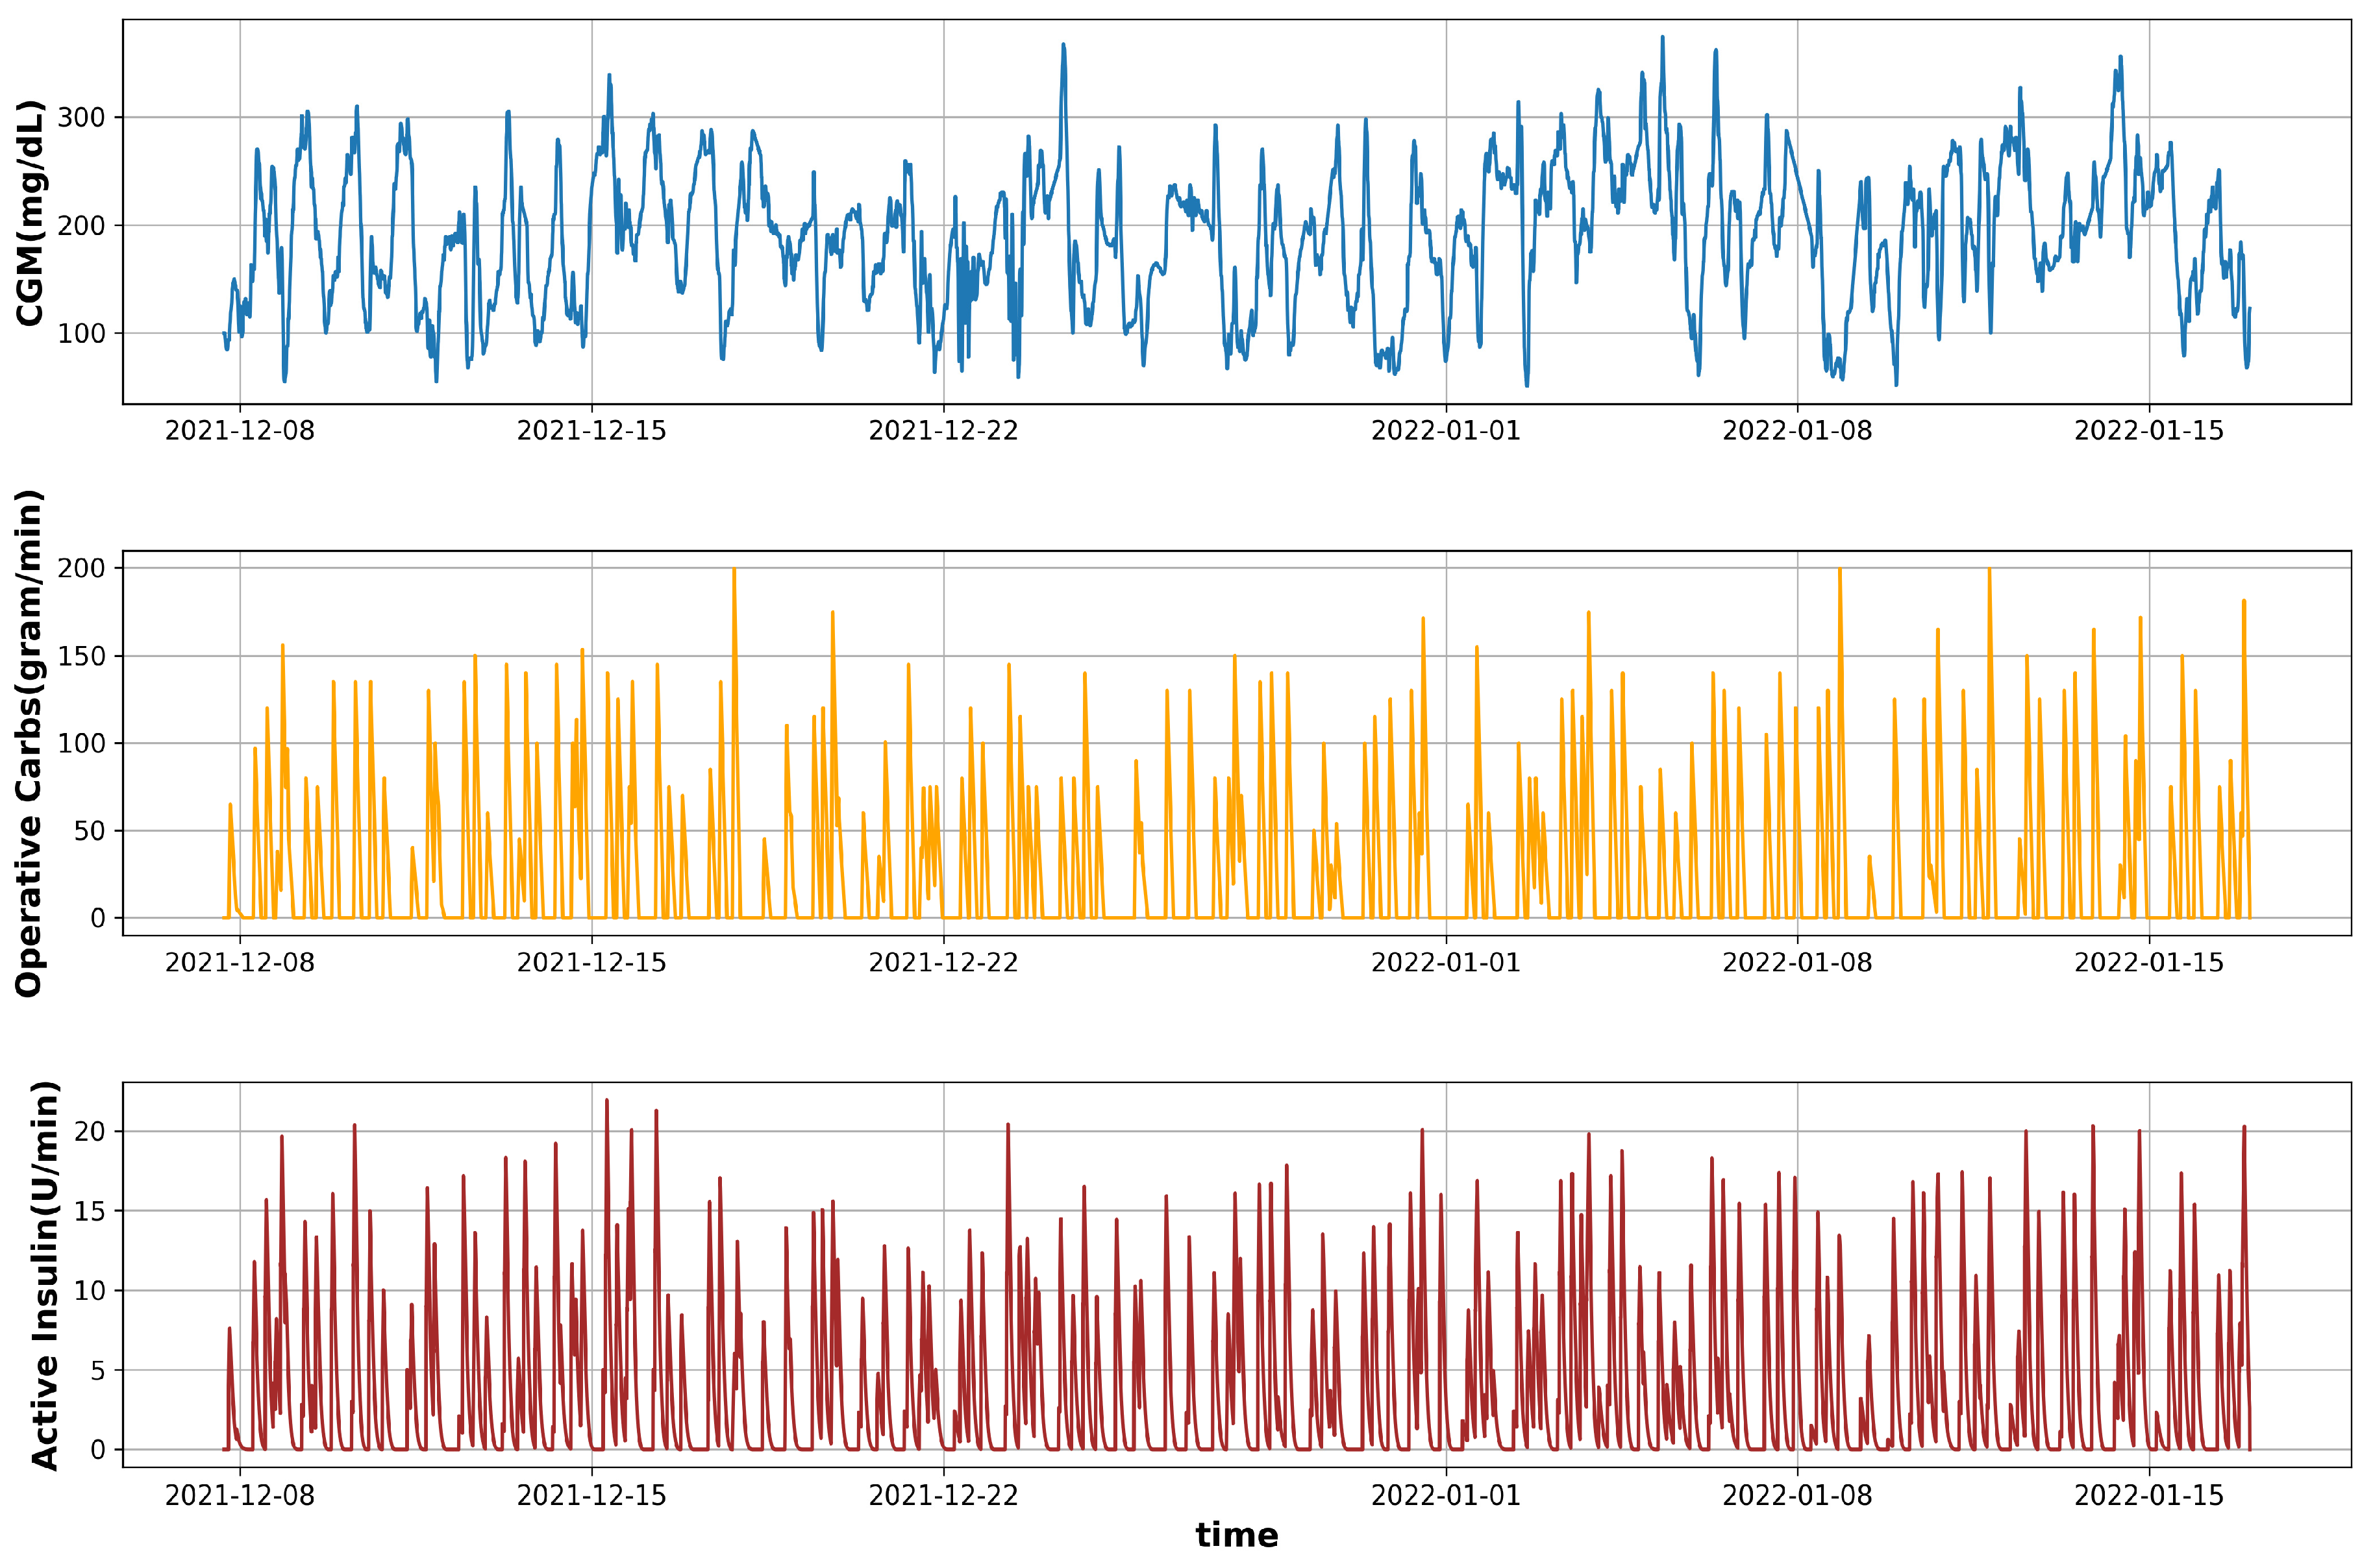
Task: Click the 50 tick on carbs y-axis
Action: click(89, 831)
